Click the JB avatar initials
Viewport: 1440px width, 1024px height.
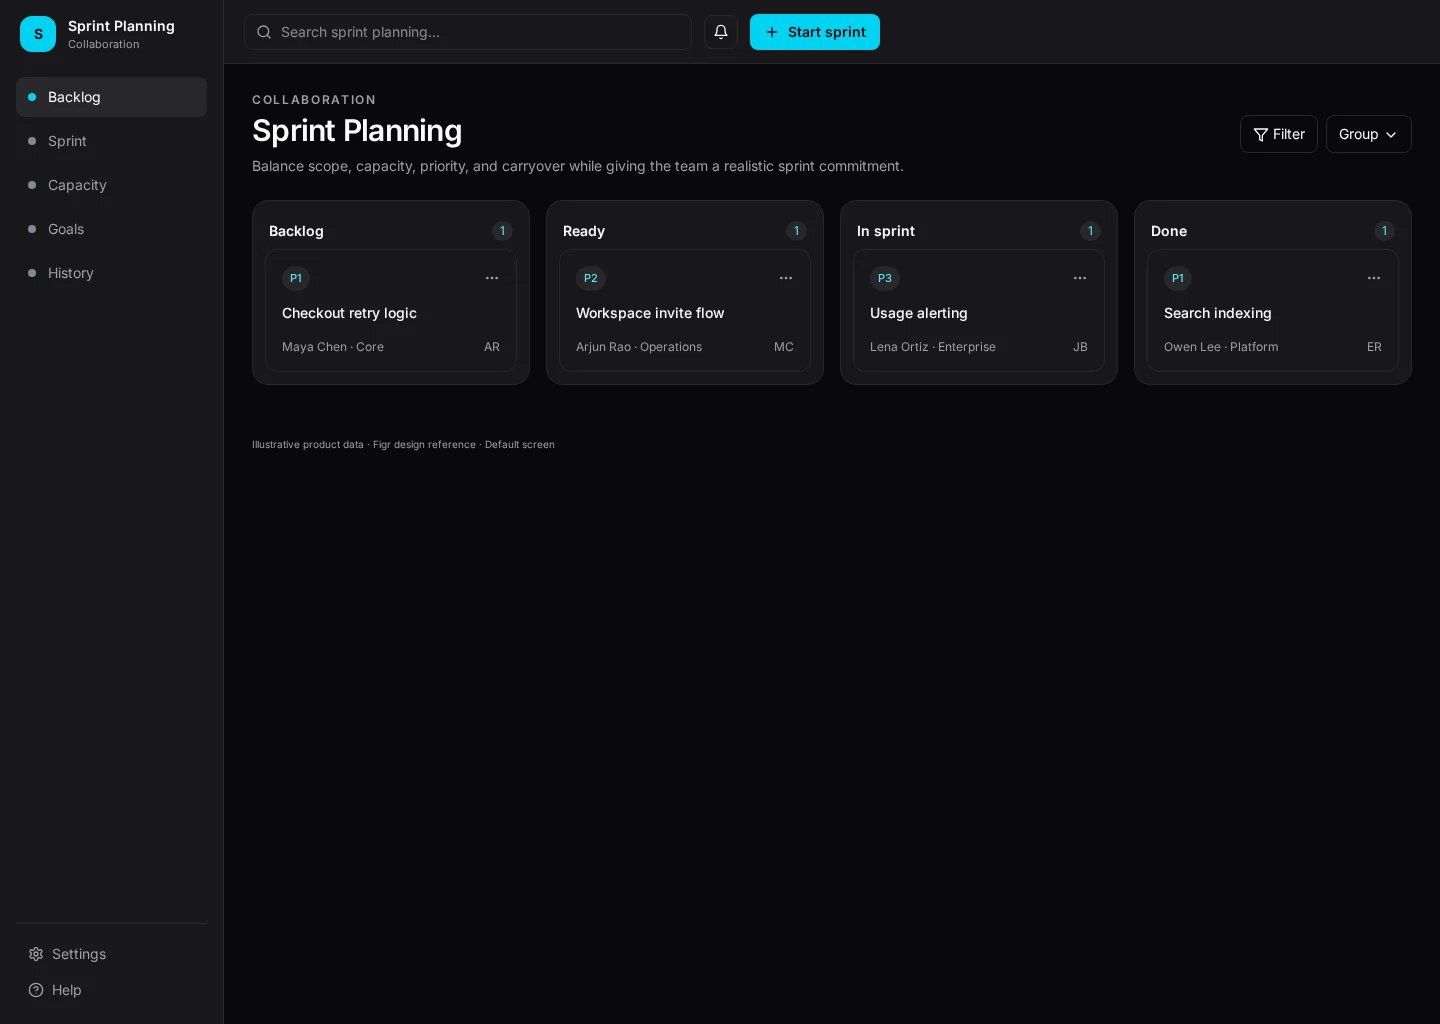click(x=1080, y=347)
